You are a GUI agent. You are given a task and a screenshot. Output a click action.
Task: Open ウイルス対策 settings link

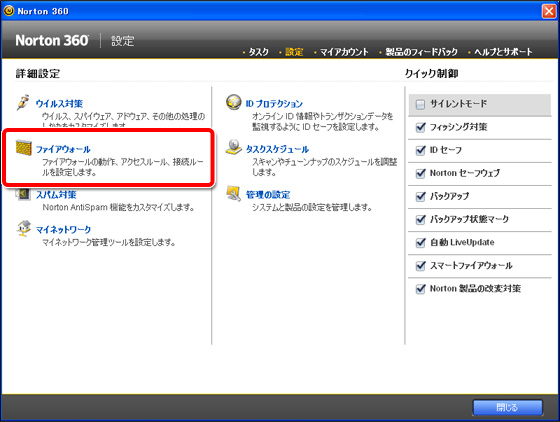pos(59,104)
